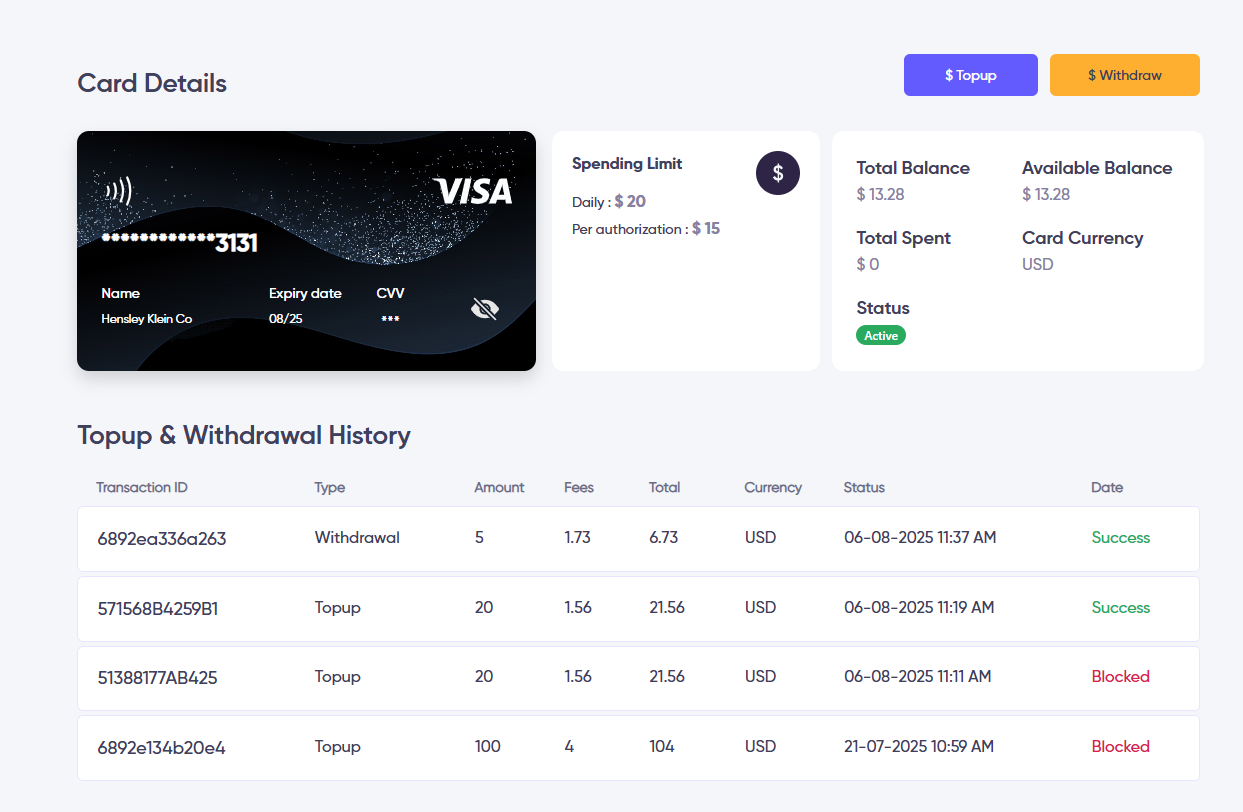Click the Amount column header
This screenshot has height=812, width=1243.
[499, 488]
